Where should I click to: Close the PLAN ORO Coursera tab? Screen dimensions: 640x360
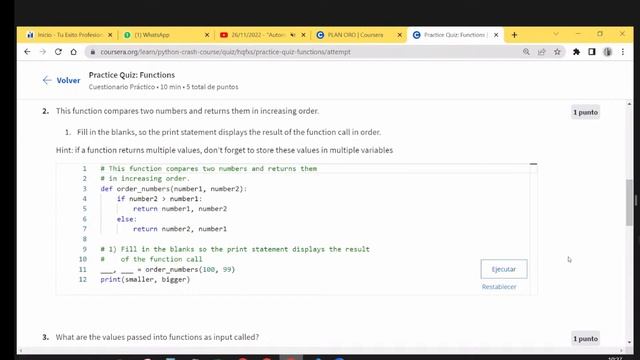pos(400,35)
